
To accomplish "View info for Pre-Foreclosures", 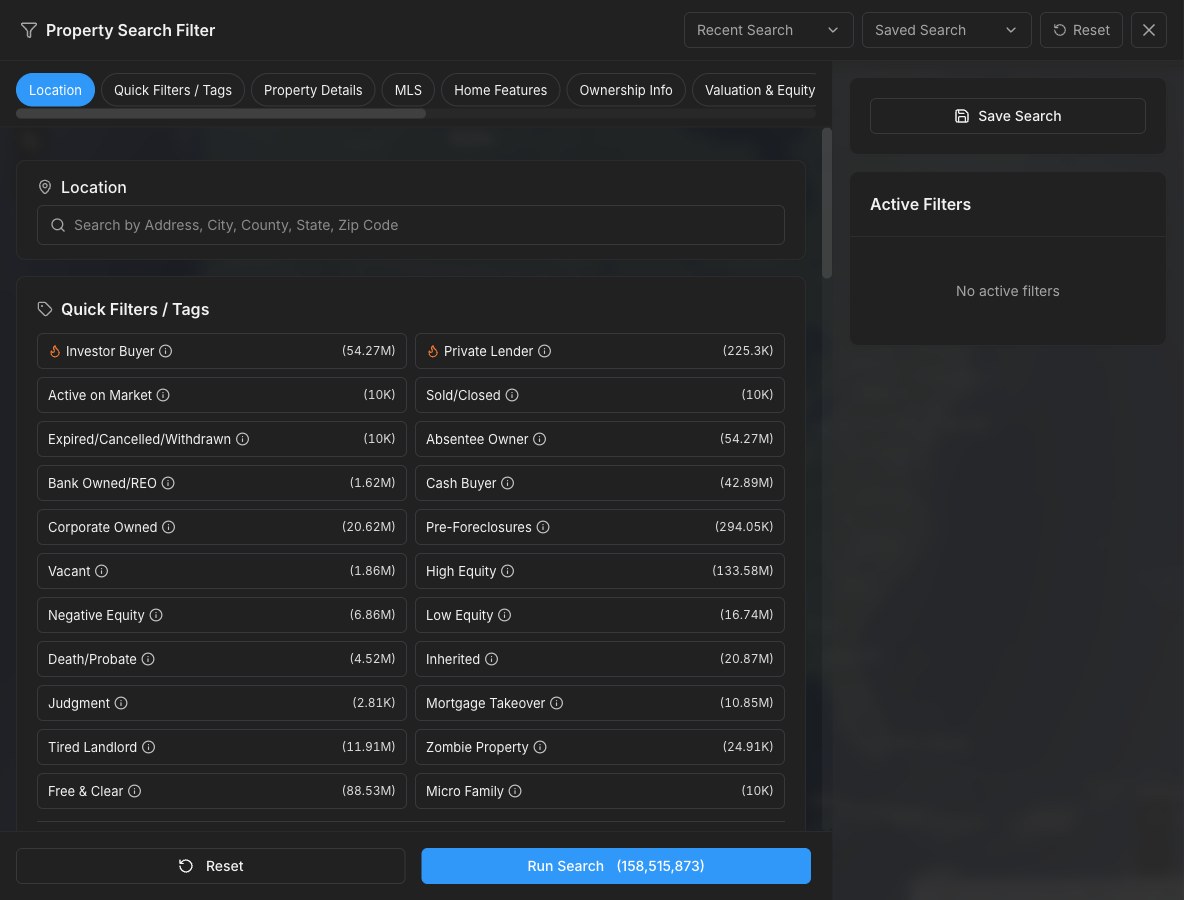I will [x=543, y=527].
